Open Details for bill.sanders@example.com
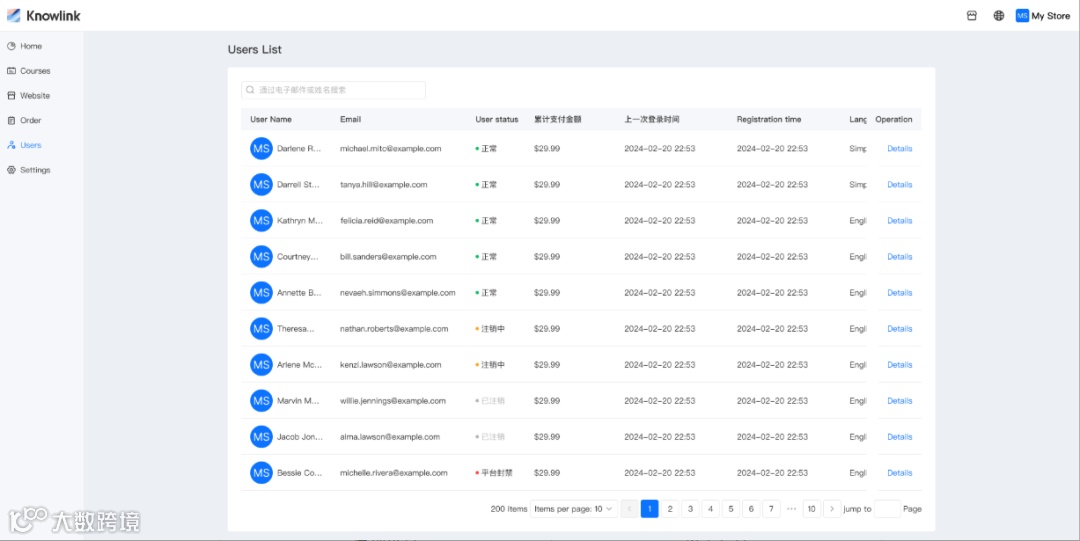The image size is (1080, 541). pos(900,256)
